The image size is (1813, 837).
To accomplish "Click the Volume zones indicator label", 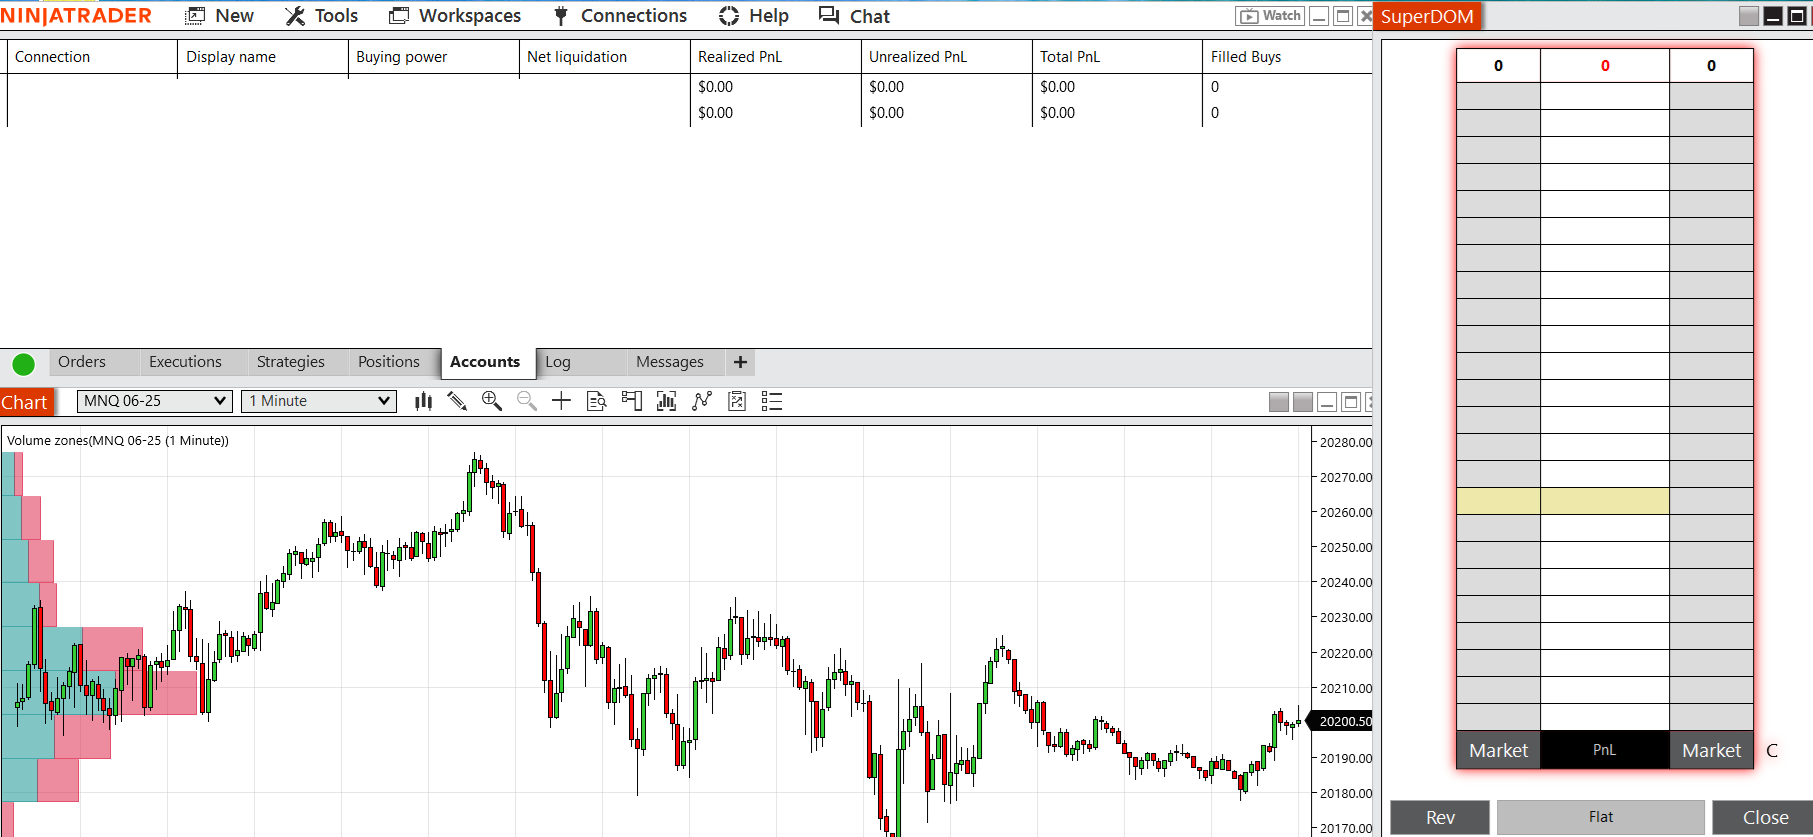I will (x=118, y=440).
